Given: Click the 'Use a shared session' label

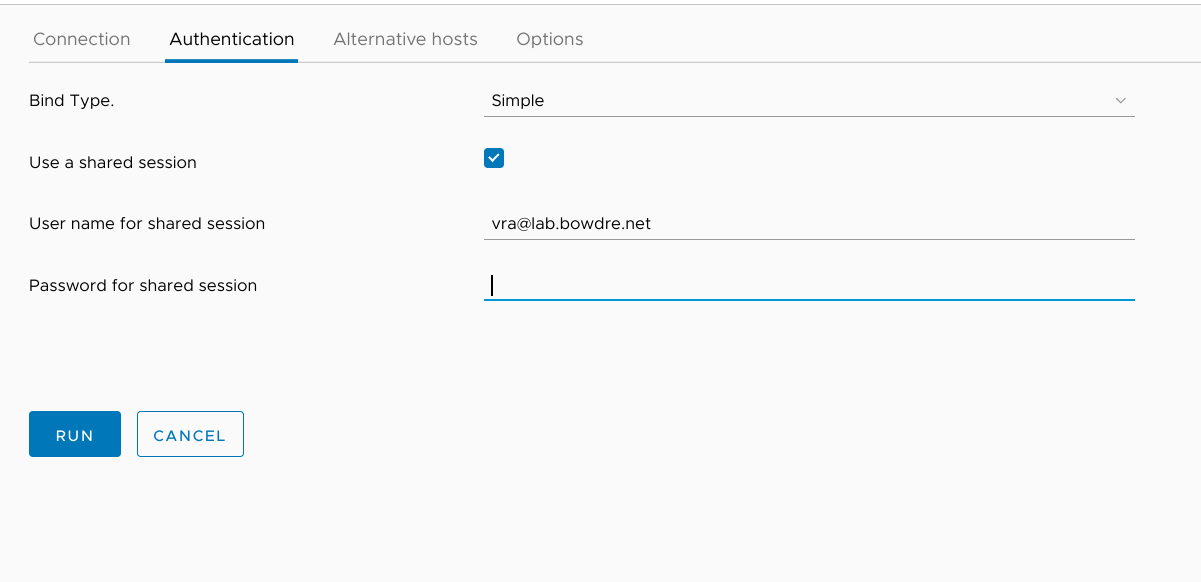Looking at the screenshot, I should 113,162.
